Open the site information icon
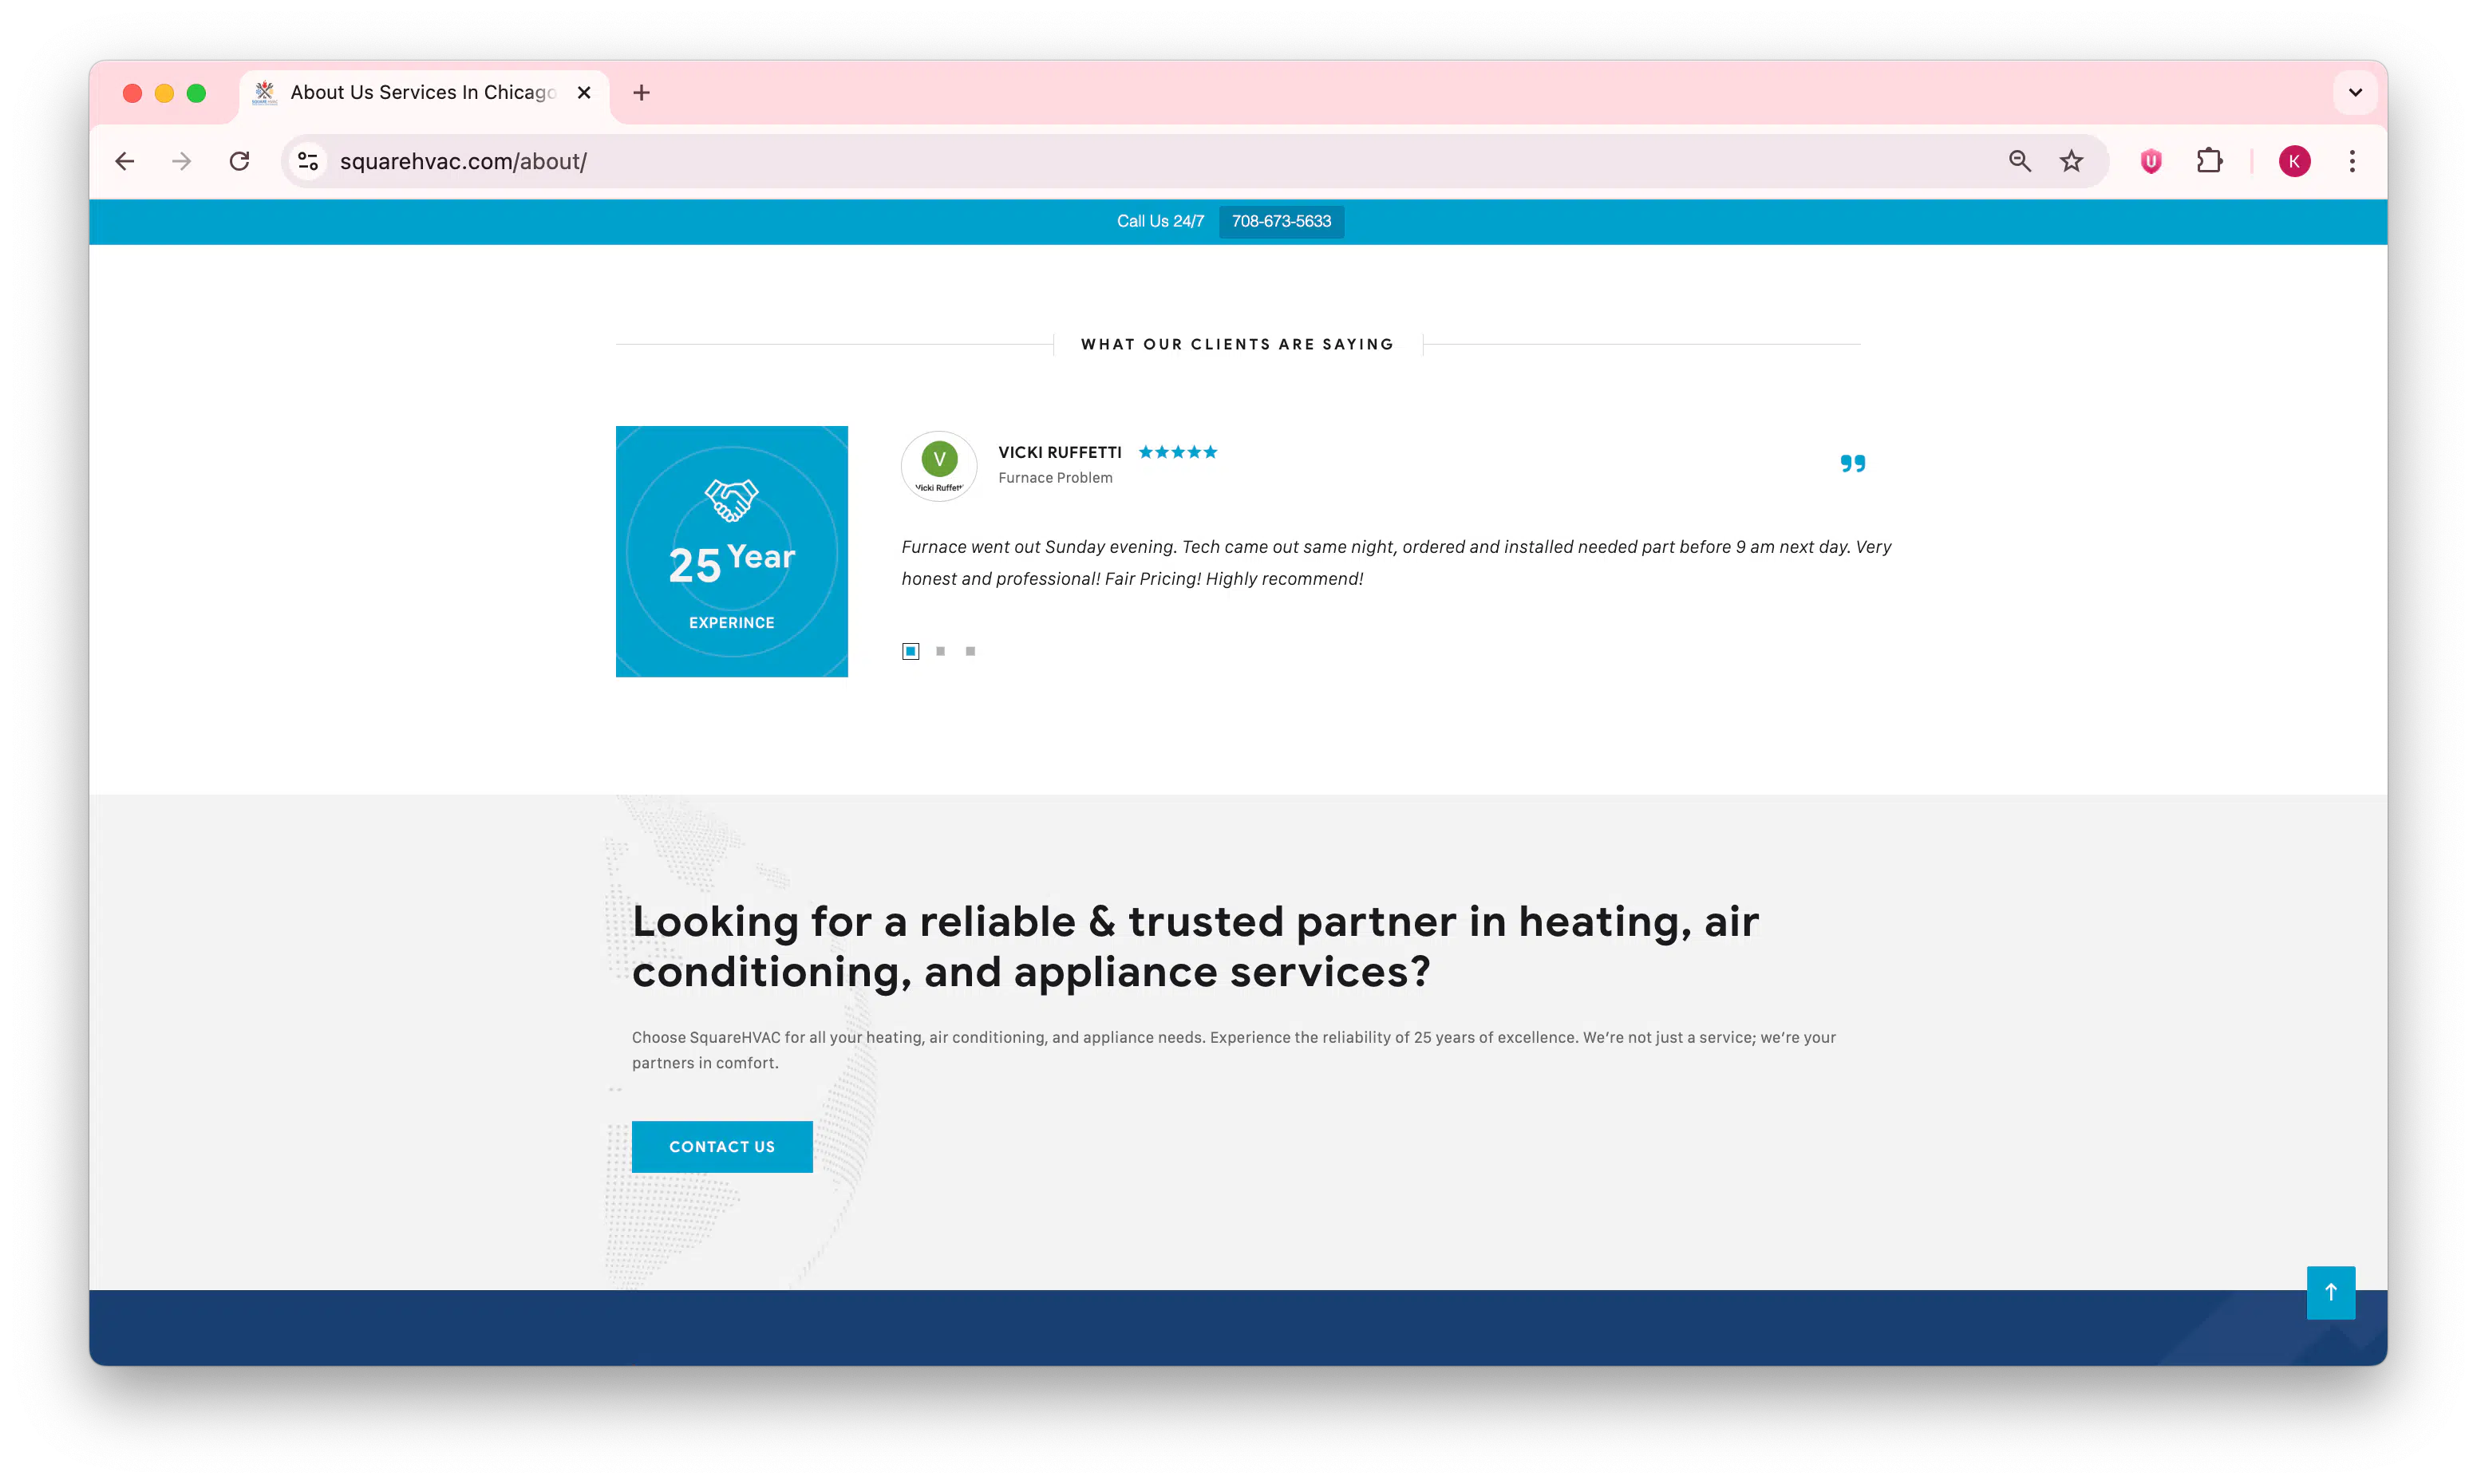The height and width of the screenshot is (1484, 2477). [x=308, y=161]
